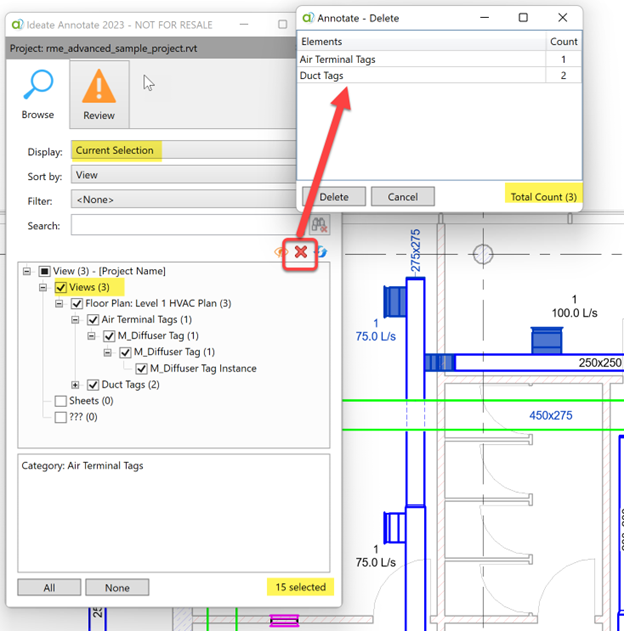The height and width of the screenshot is (631, 624).
Task: Click the Sheets (0) tree label
Action: pyautogui.click(x=91, y=401)
